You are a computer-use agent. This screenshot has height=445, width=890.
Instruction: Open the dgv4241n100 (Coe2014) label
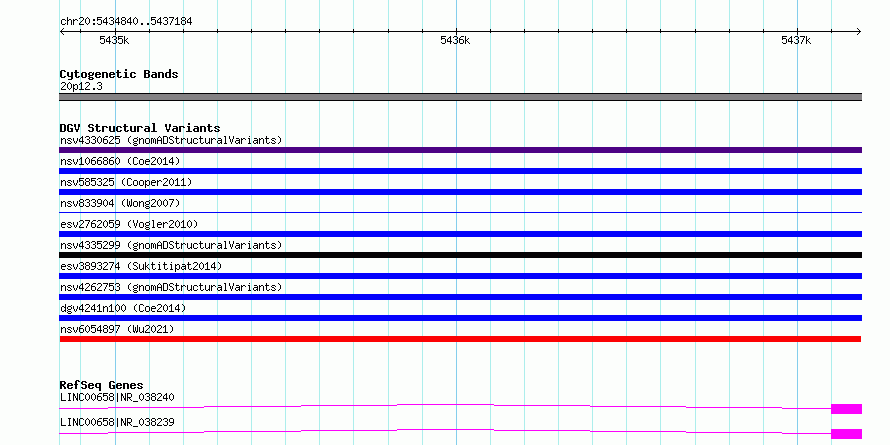pos(123,308)
